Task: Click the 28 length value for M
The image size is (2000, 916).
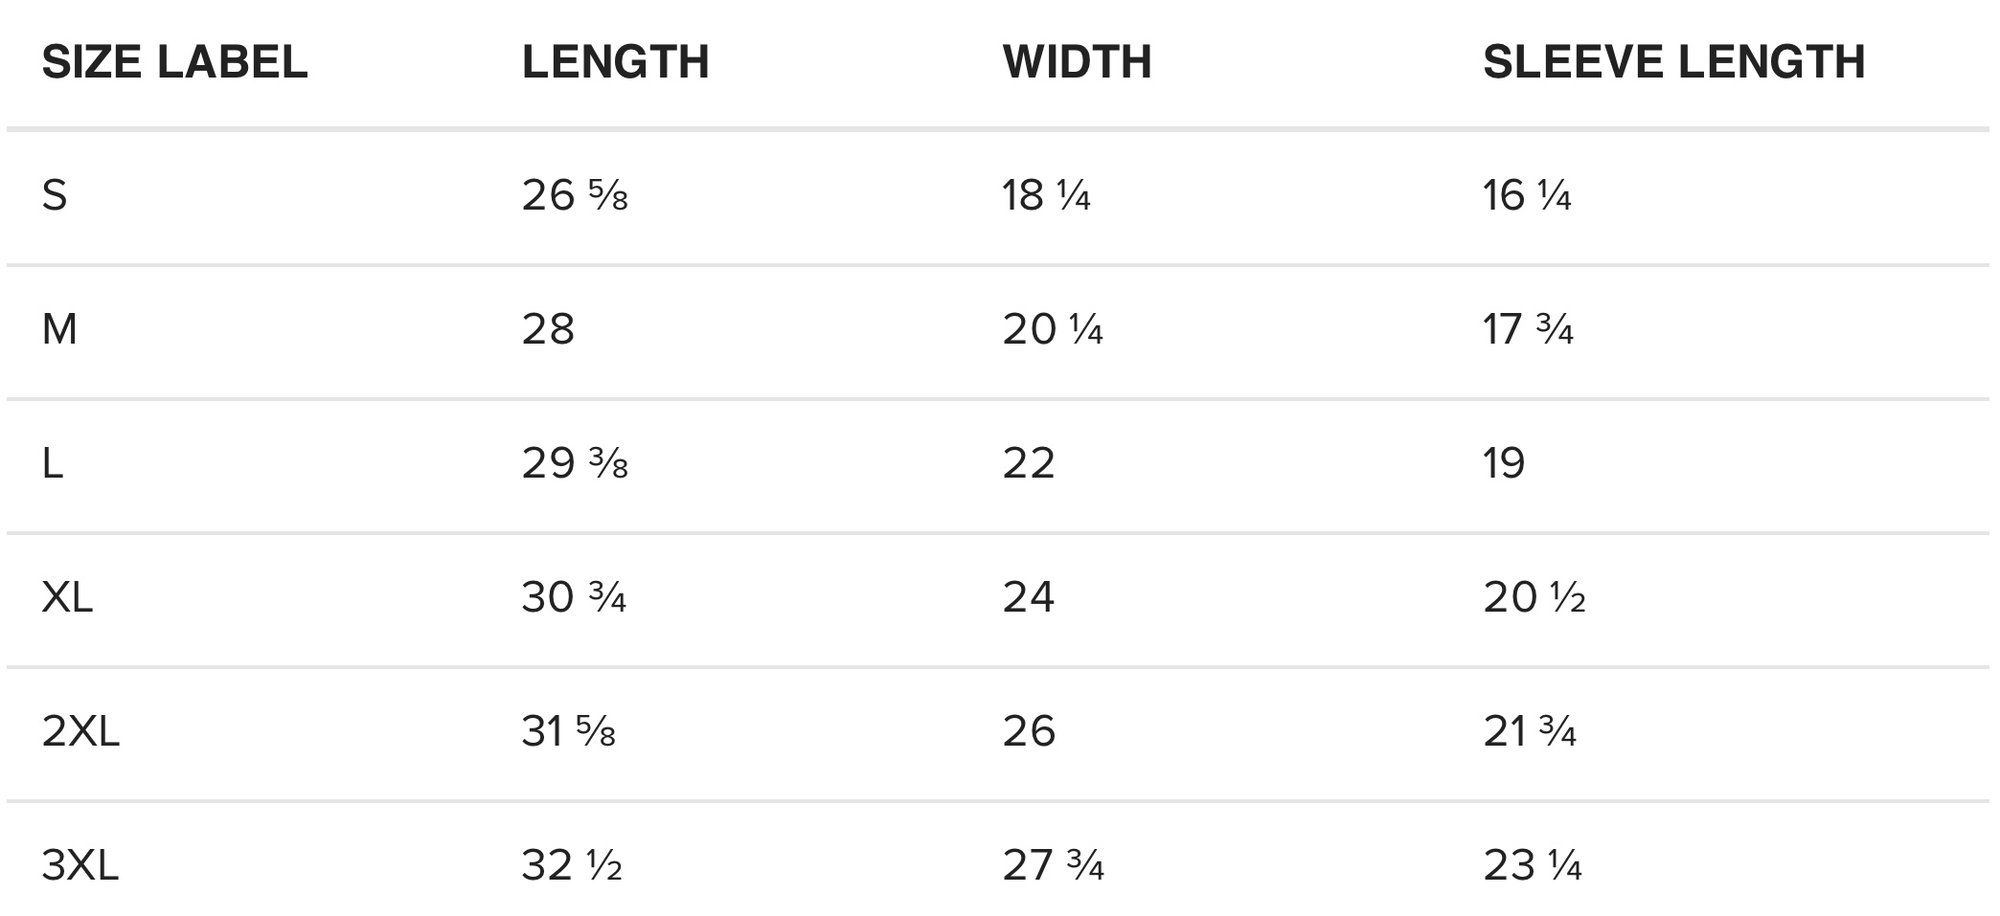Action: pyautogui.click(x=547, y=329)
